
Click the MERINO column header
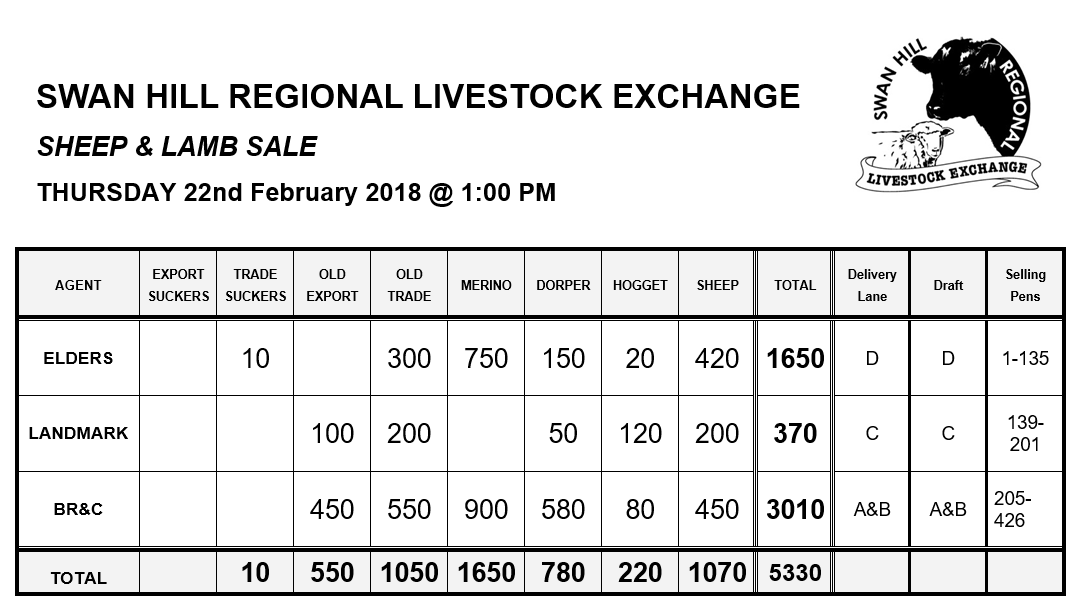click(x=486, y=285)
